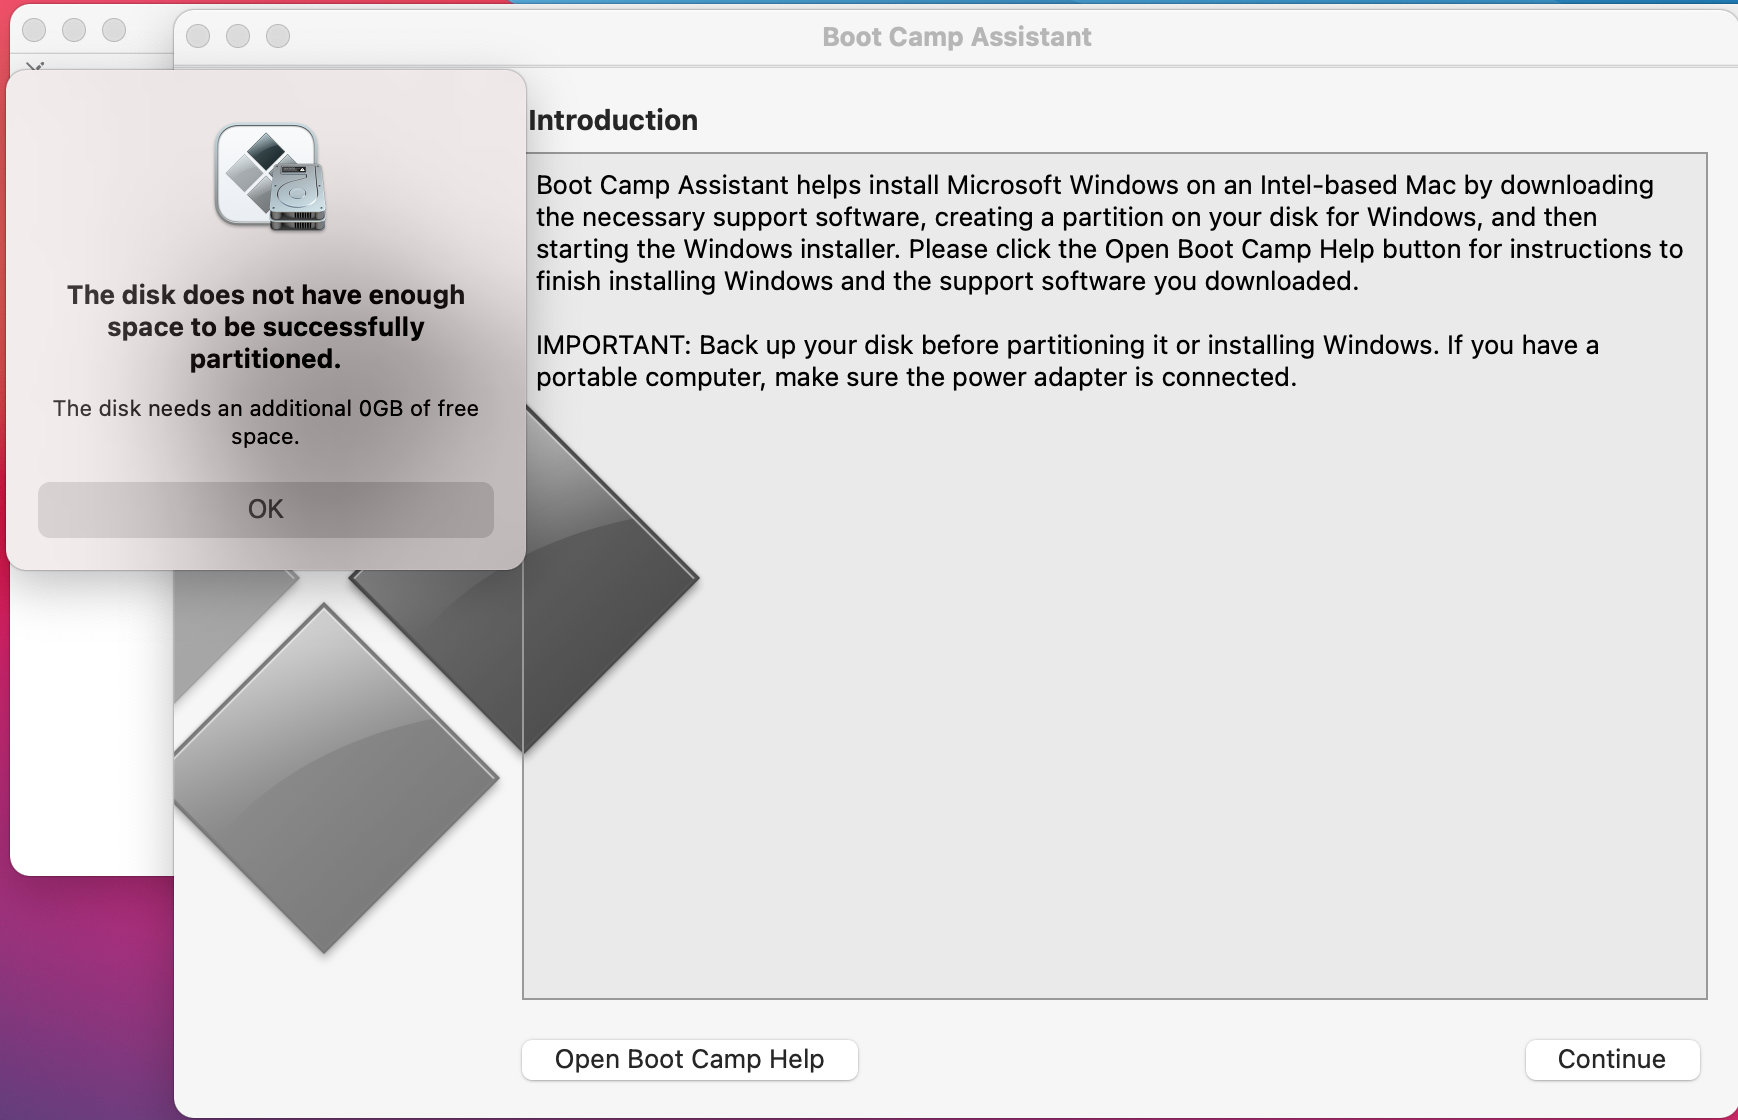Click Continue to proceed with Boot Camp setup
The width and height of the screenshot is (1738, 1120).
pos(1612,1059)
